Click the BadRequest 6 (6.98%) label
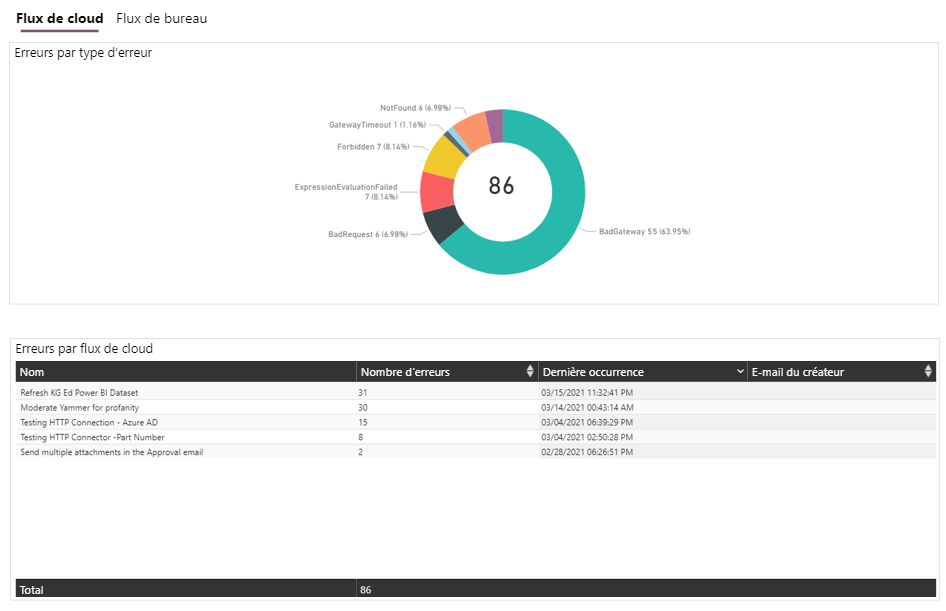 tap(368, 234)
